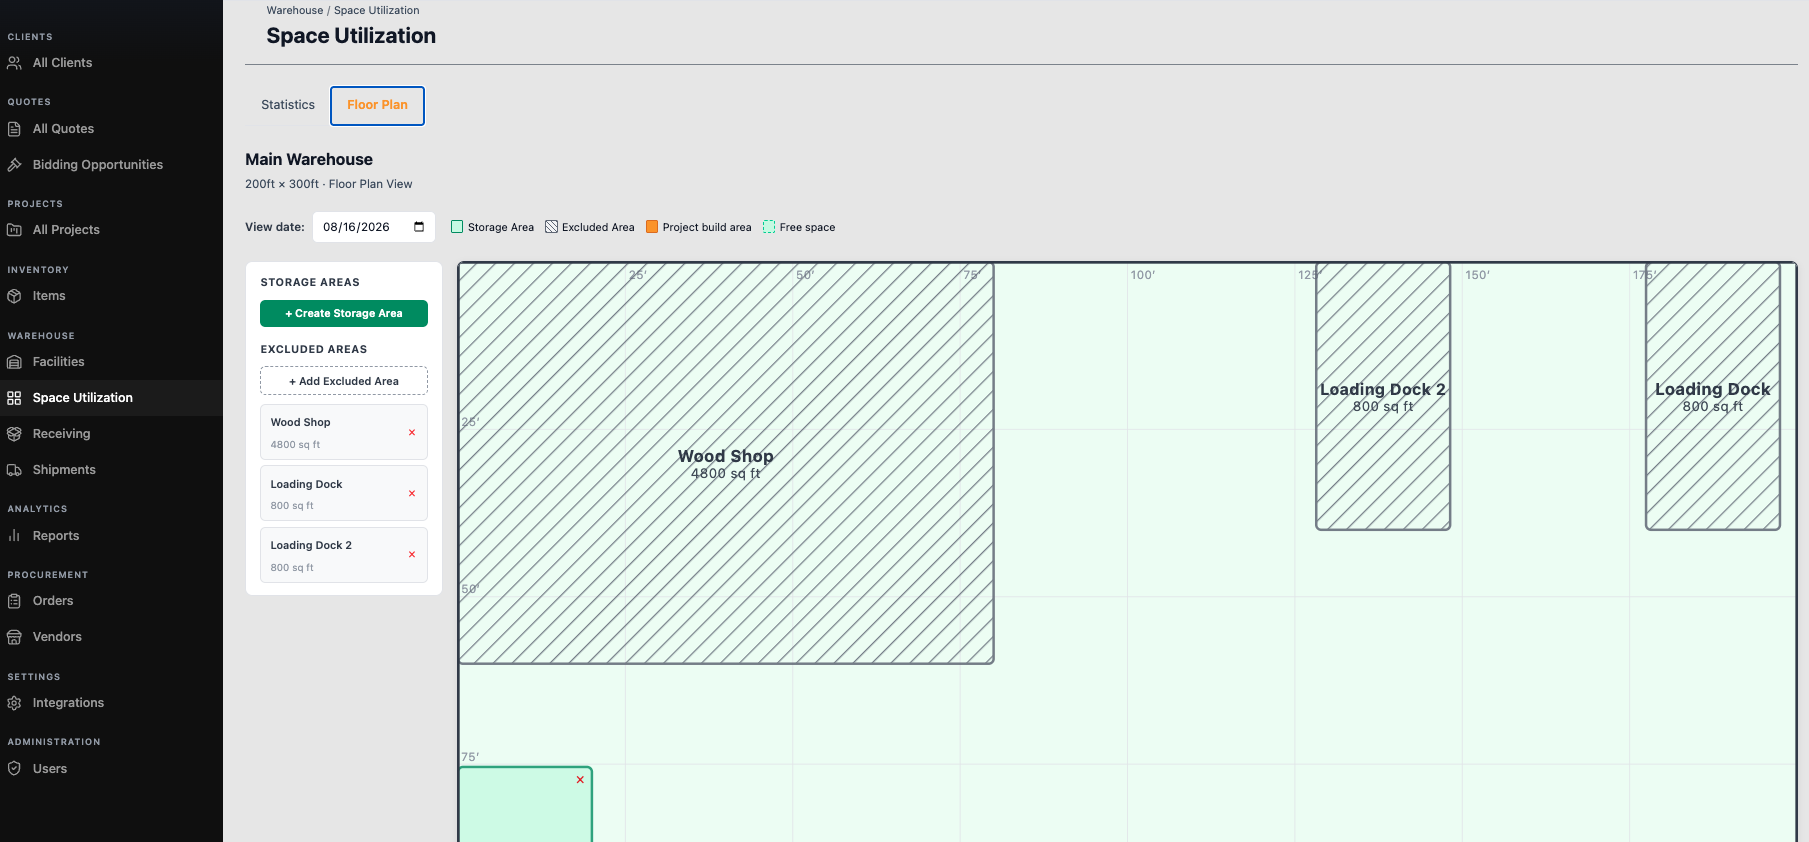Select the Loading Dock area on floor plan
1809x842 pixels.
coord(1713,396)
